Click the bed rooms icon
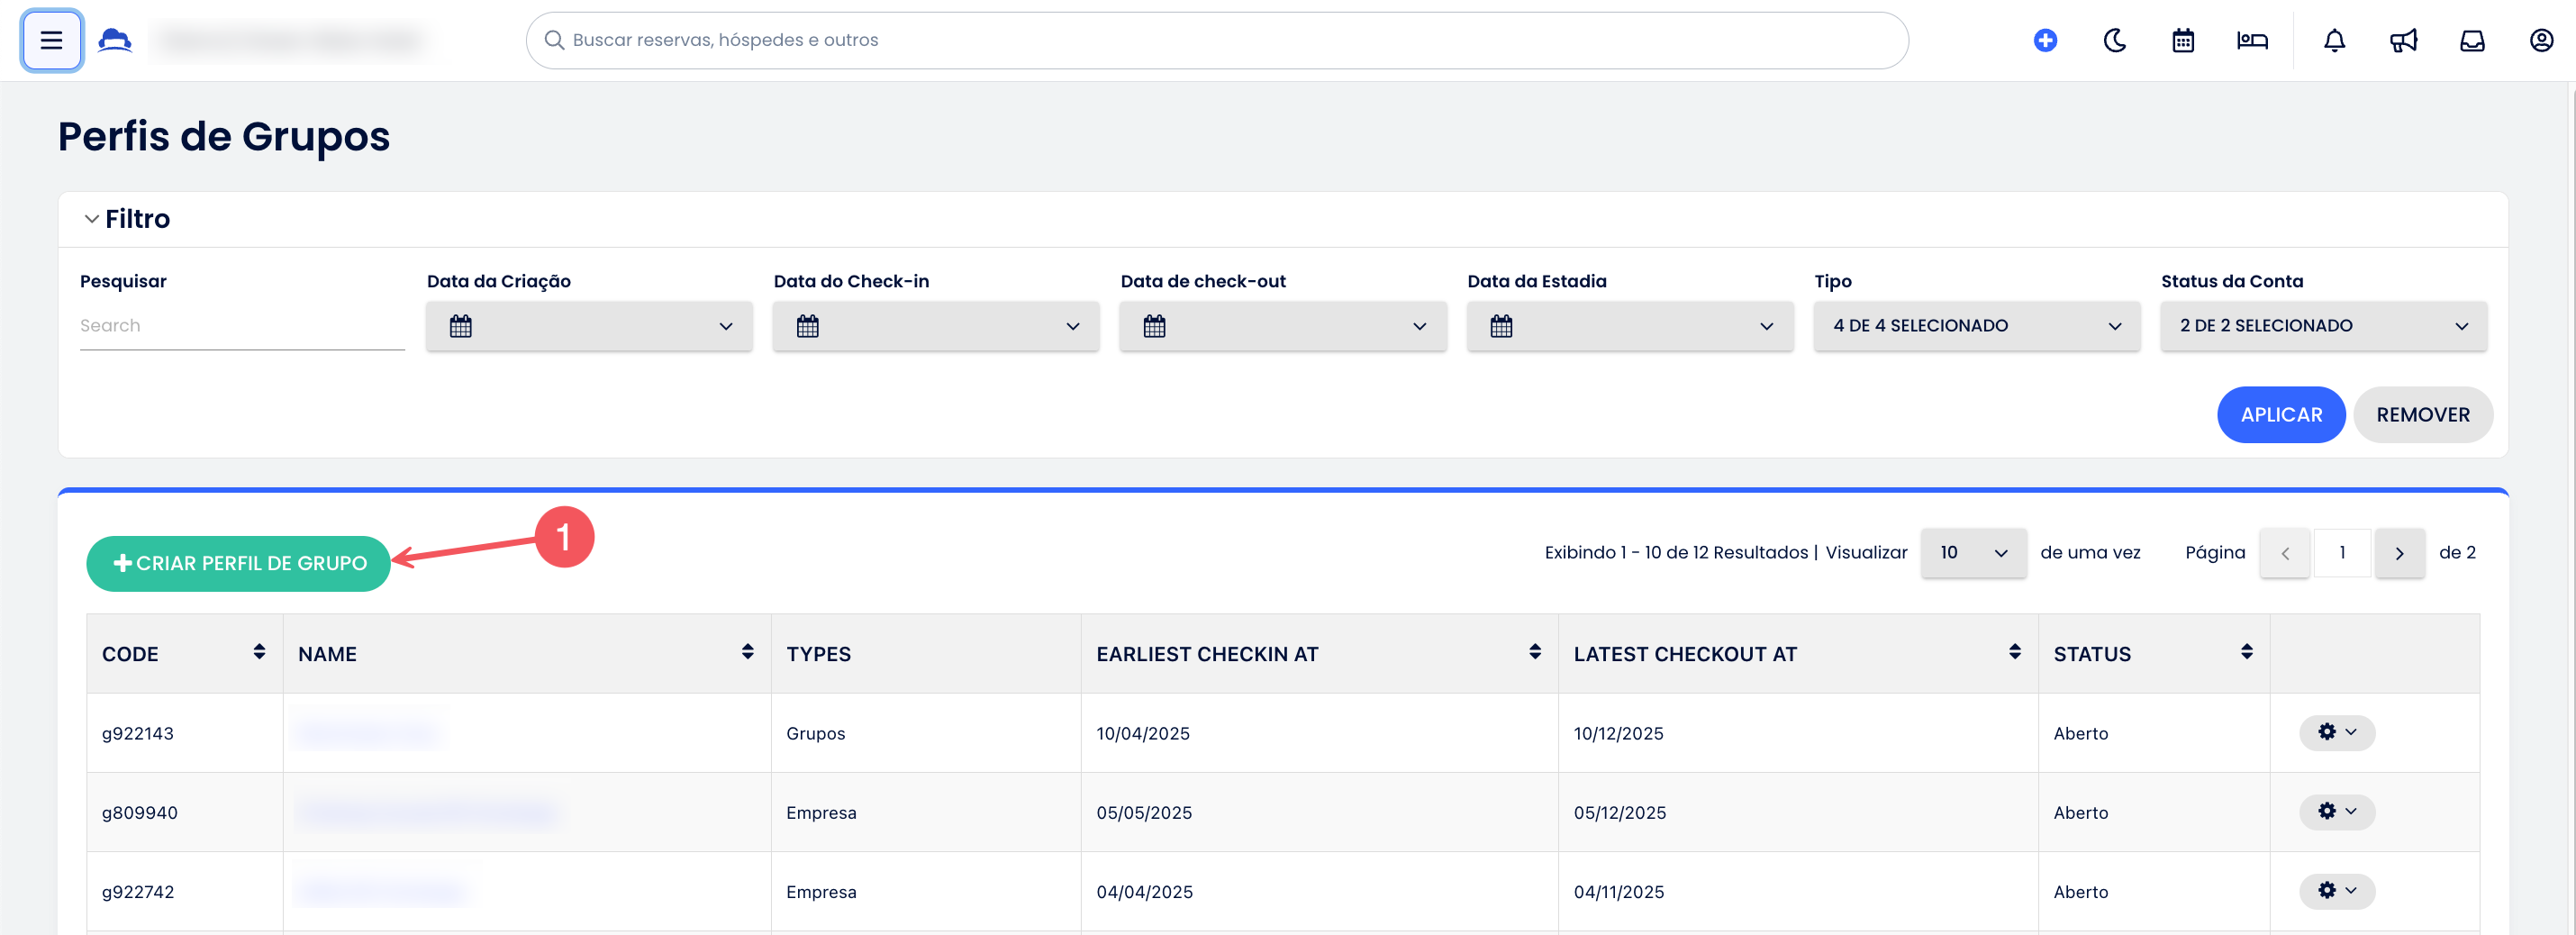Screen dimensions: 2576x935 pyautogui.click(x=2252, y=40)
